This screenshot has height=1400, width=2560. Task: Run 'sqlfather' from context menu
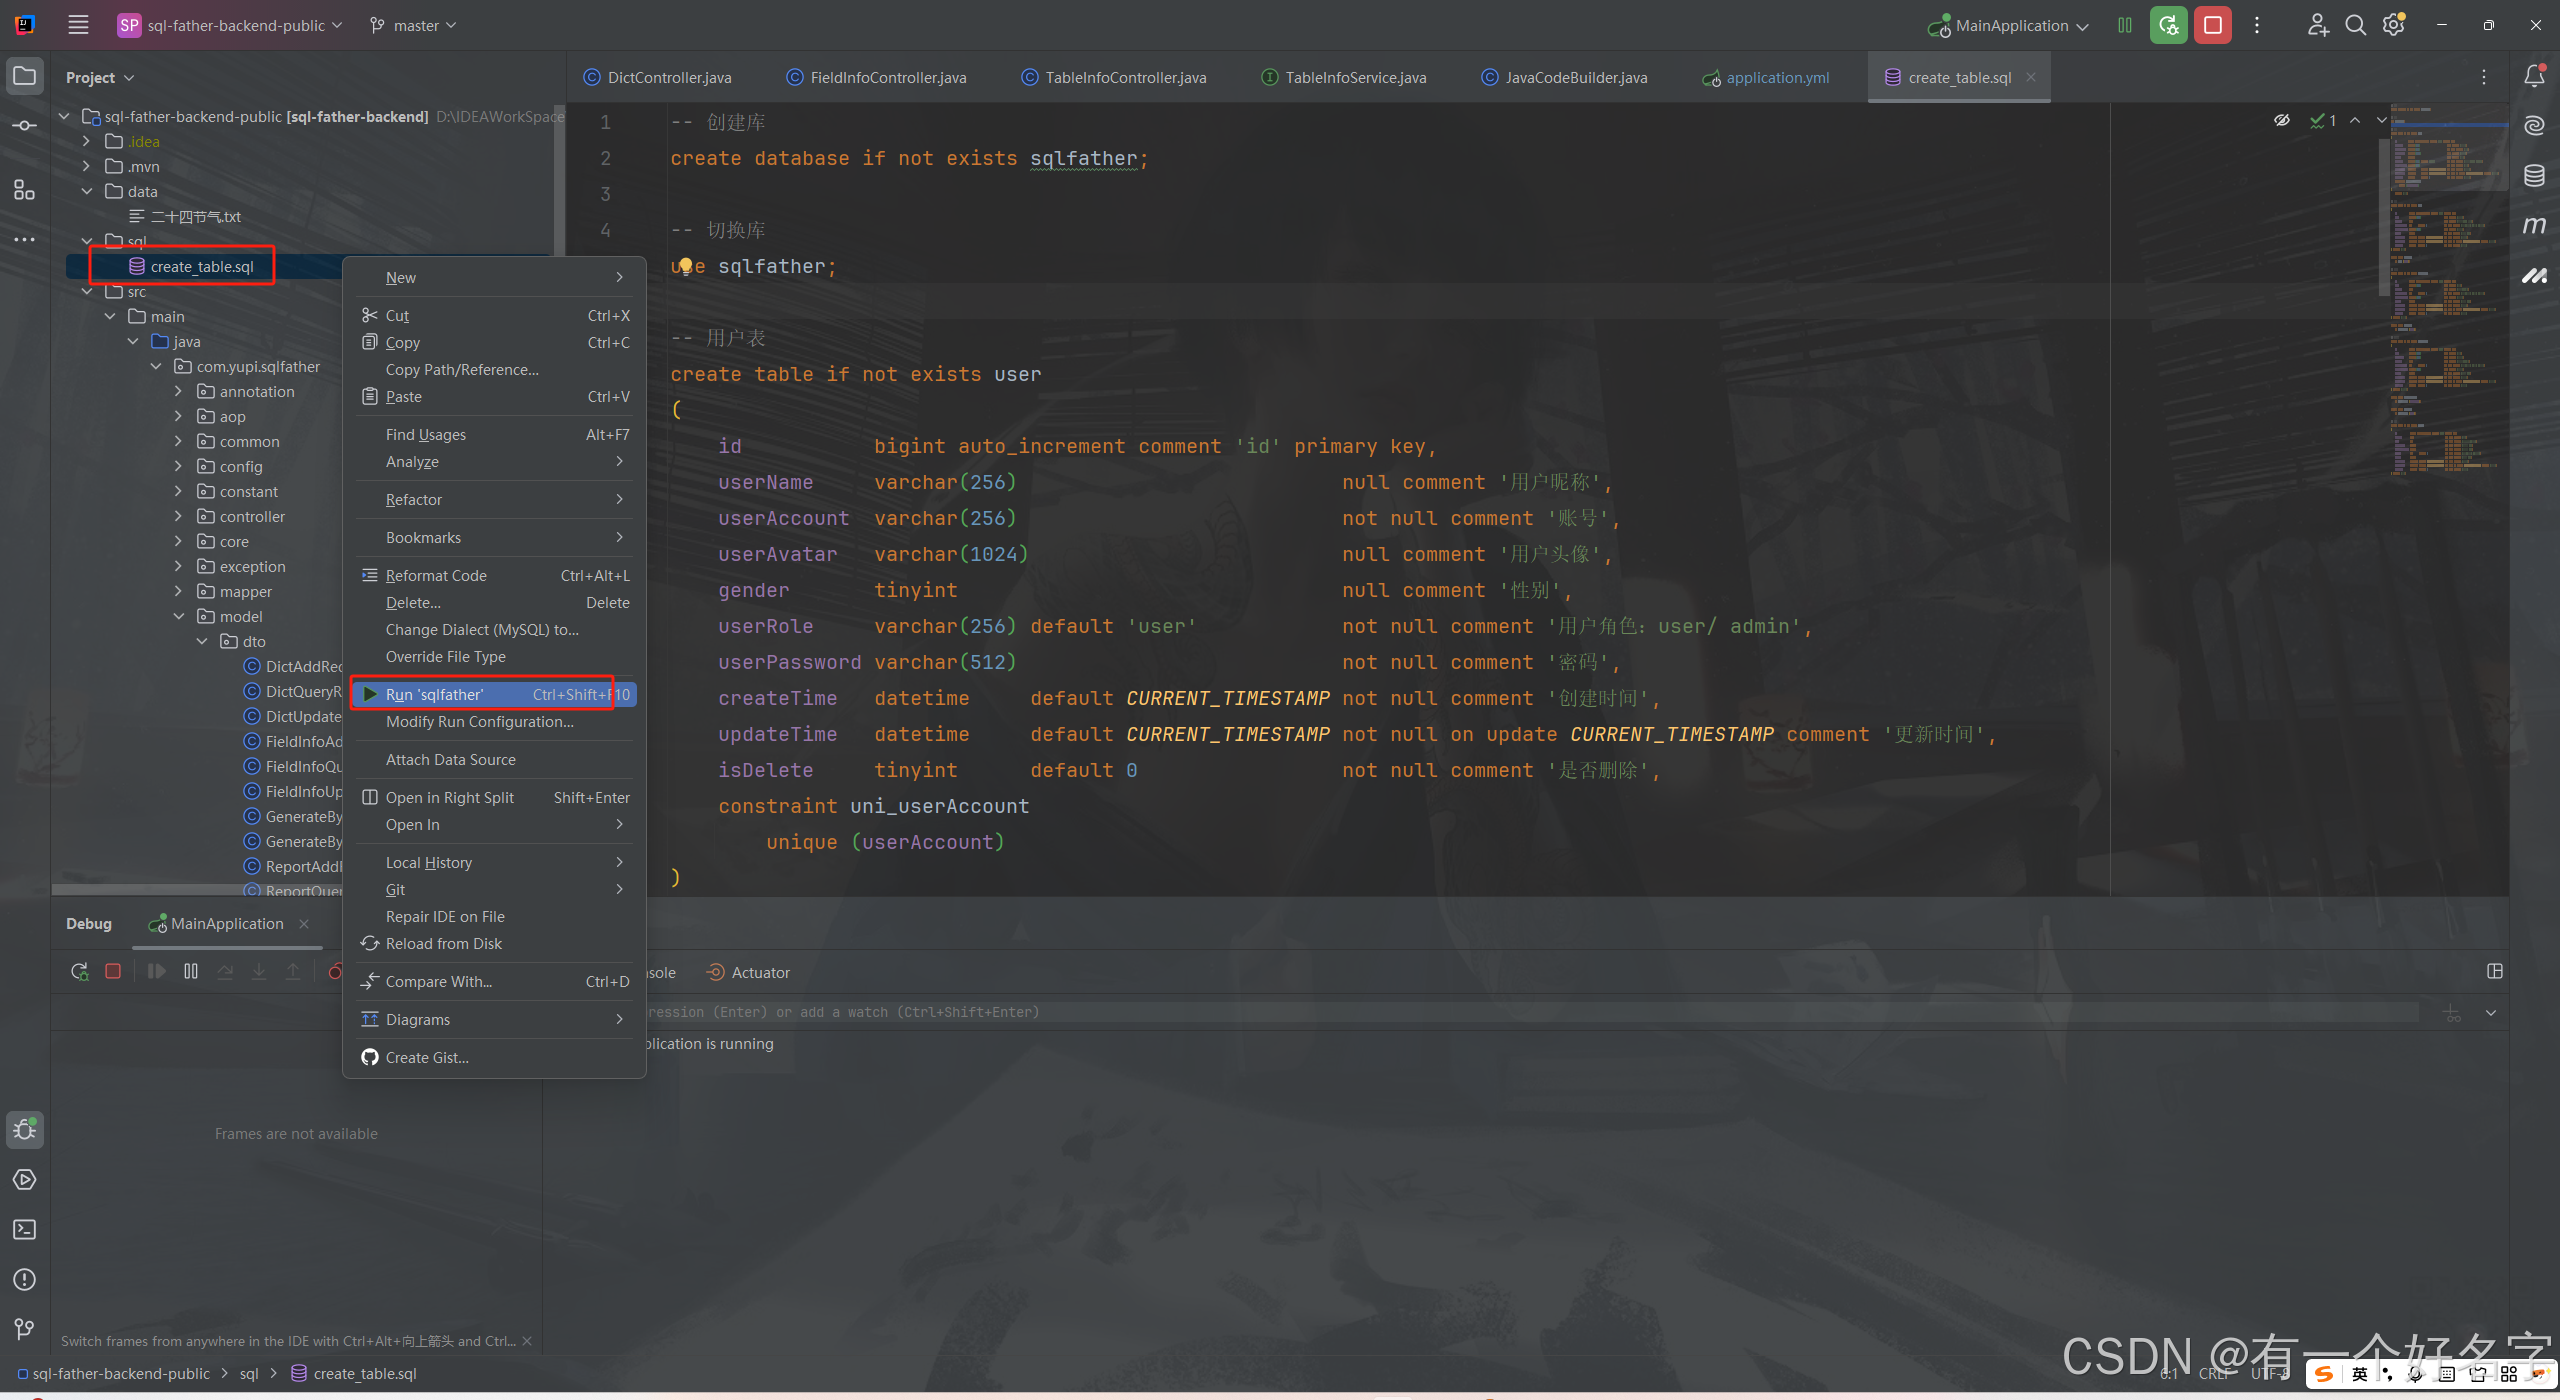(494, 694)
